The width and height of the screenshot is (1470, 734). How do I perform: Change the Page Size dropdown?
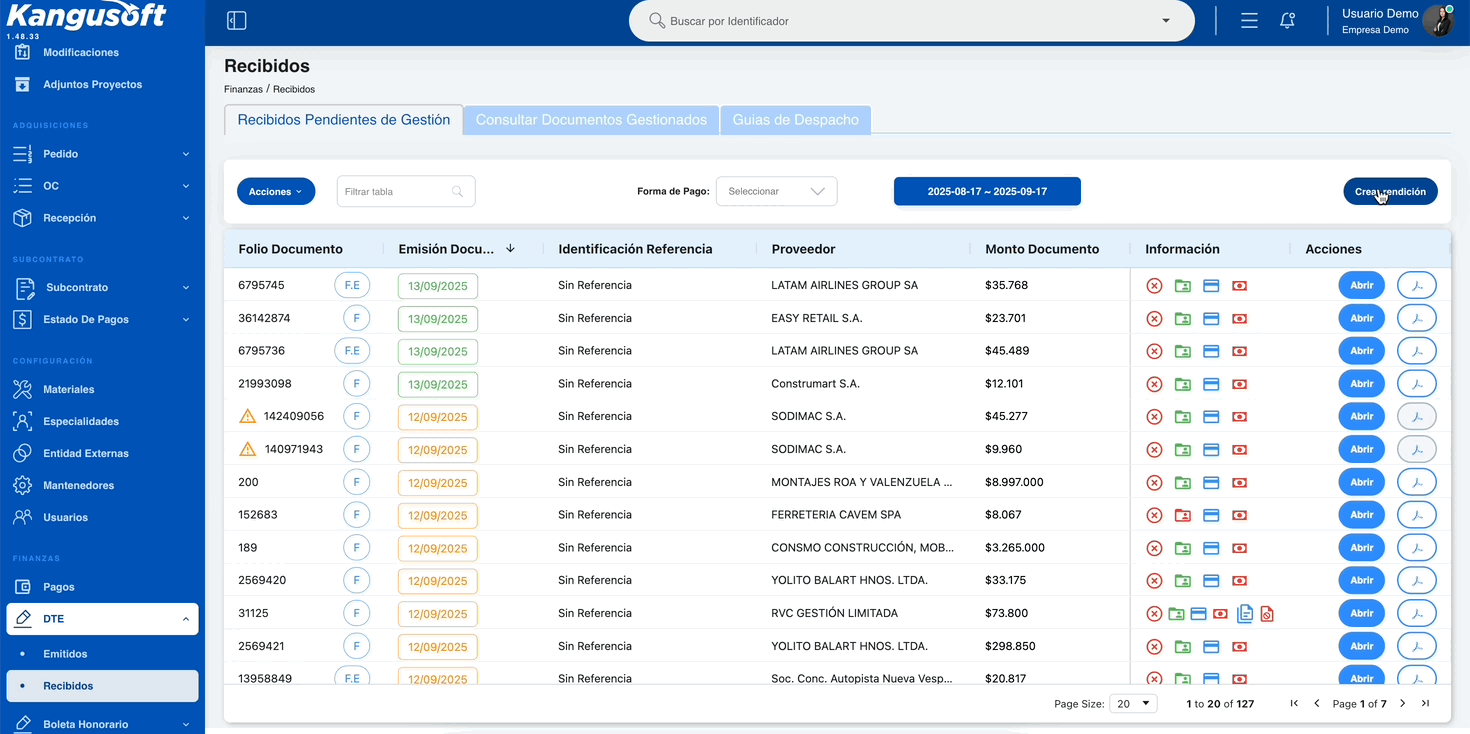1133,704
